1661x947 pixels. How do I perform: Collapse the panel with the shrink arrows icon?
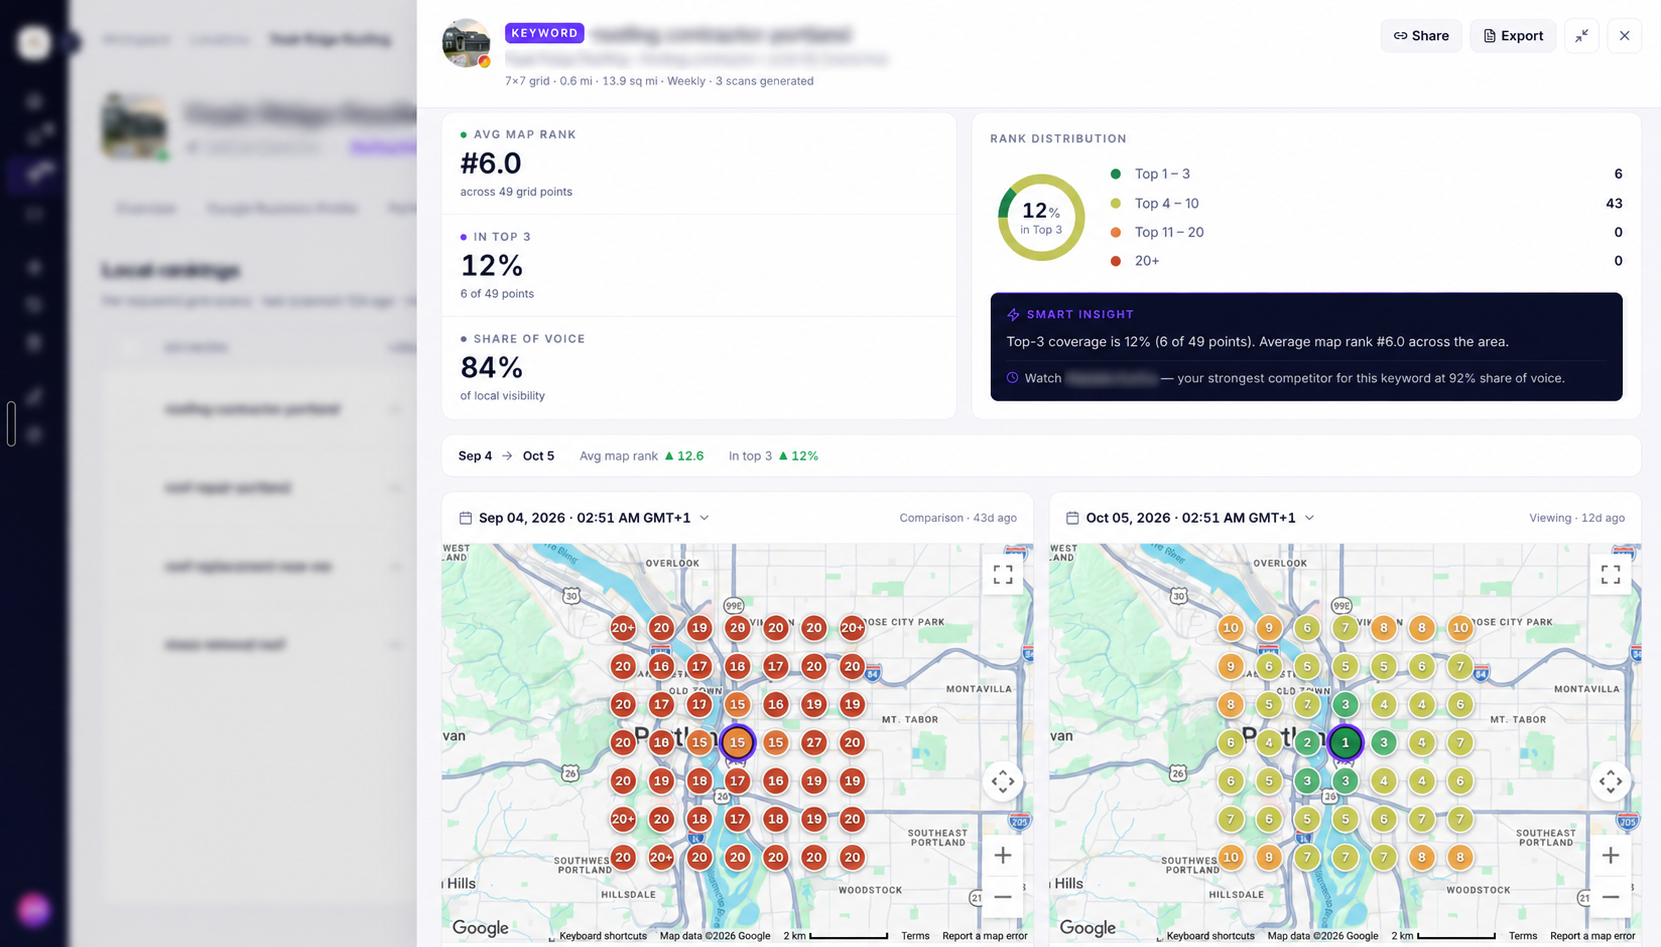pyautogui.click(x=1582, y=36)
